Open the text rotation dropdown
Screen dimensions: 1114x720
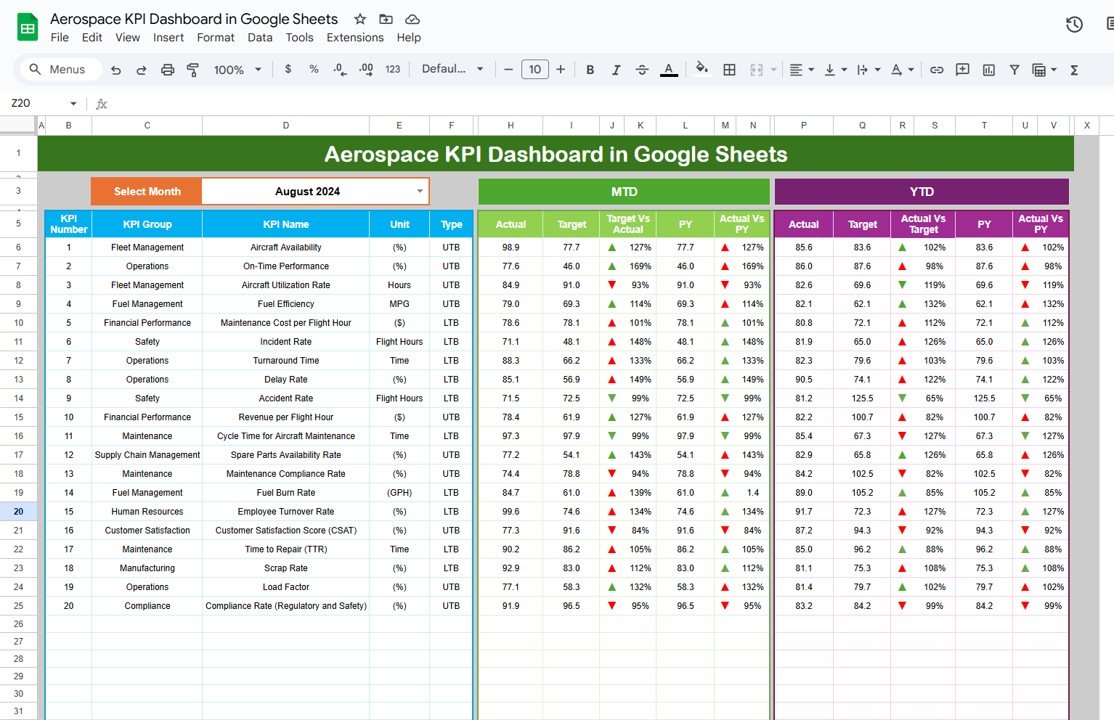[902, 70]
